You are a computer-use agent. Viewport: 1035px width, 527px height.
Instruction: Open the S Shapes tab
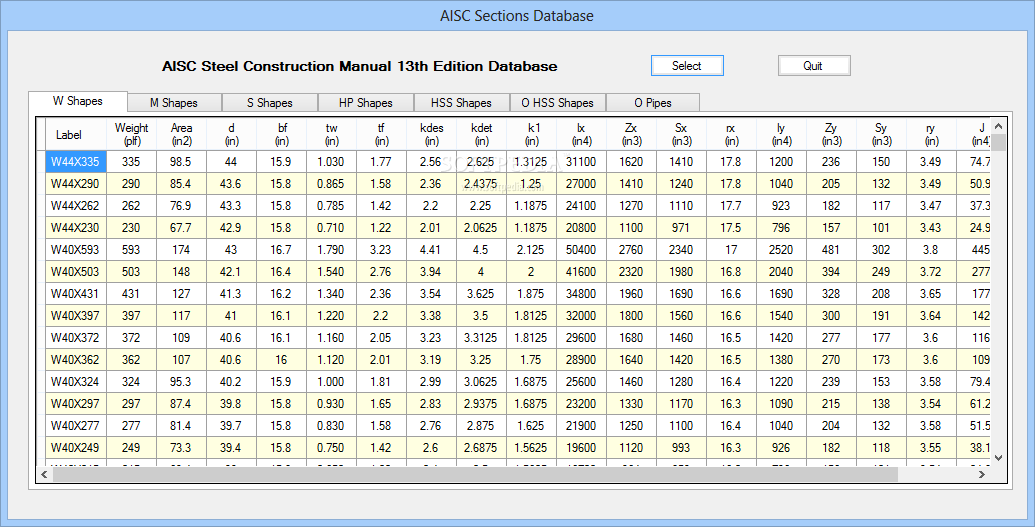tap(270, 103)
